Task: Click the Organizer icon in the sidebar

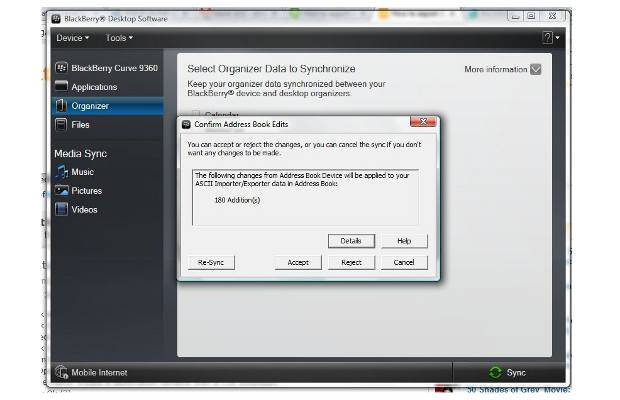Action: (x=61, y=106)
